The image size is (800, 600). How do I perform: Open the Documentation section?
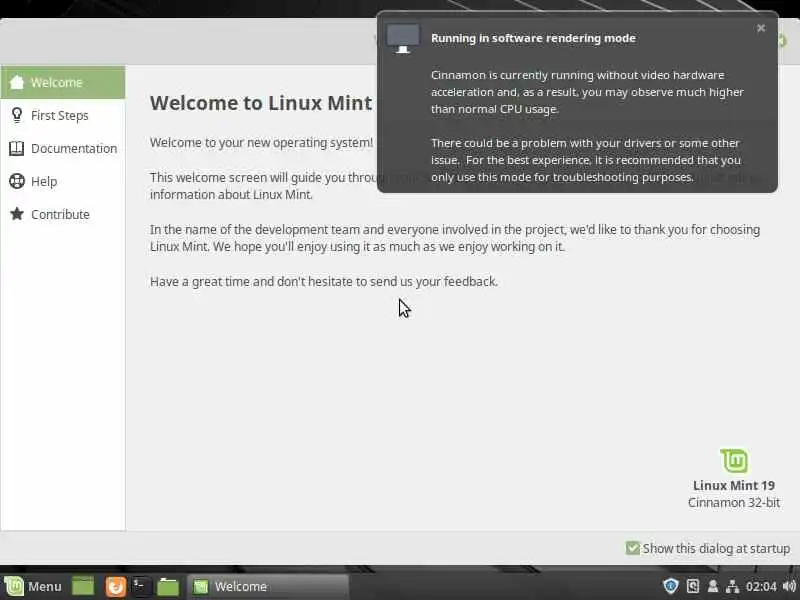tap(63, 148)
